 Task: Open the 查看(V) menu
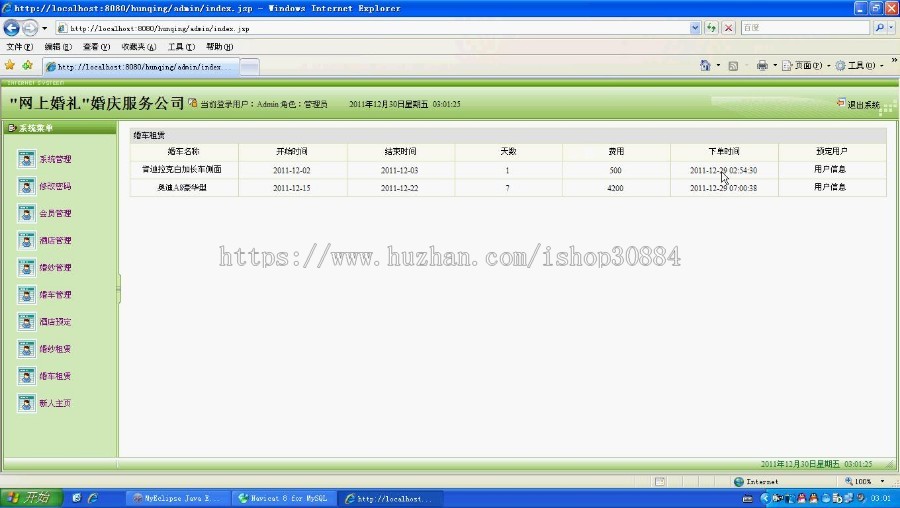pos(96,46)
